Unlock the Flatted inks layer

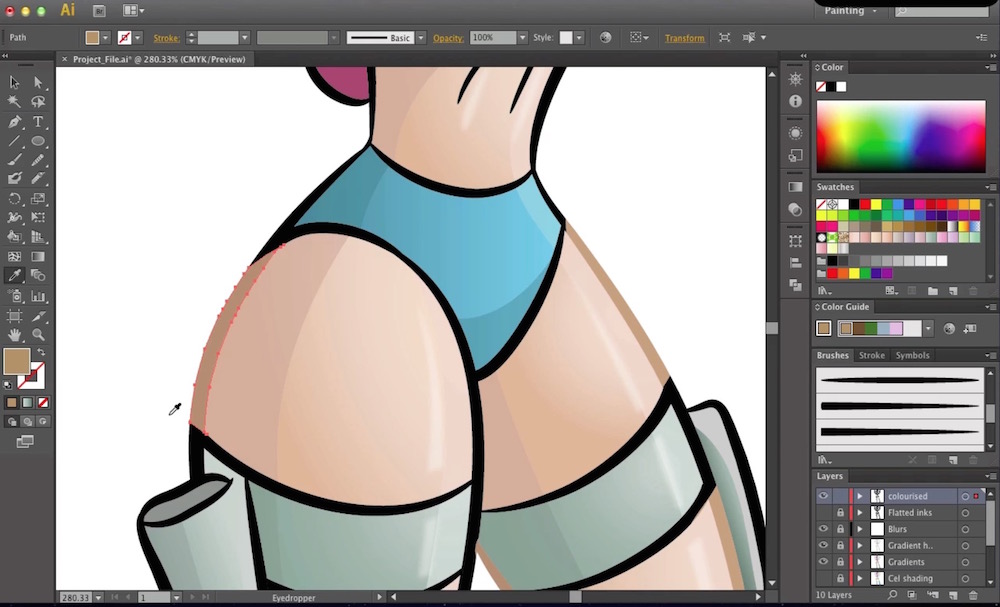point(840,513)
